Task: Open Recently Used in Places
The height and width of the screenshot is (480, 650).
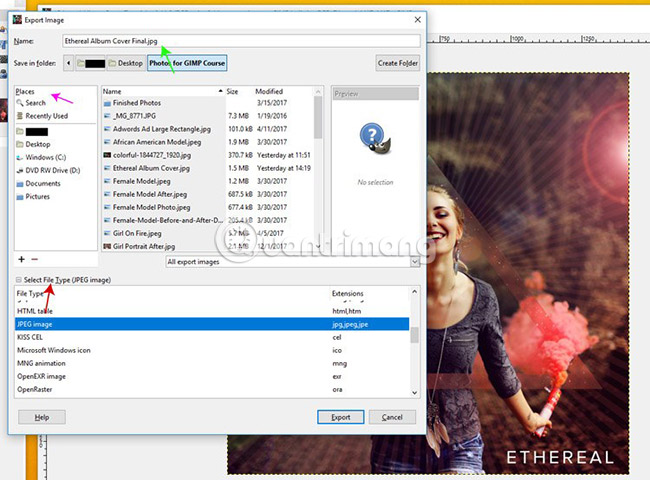Action: pos(42,116)
